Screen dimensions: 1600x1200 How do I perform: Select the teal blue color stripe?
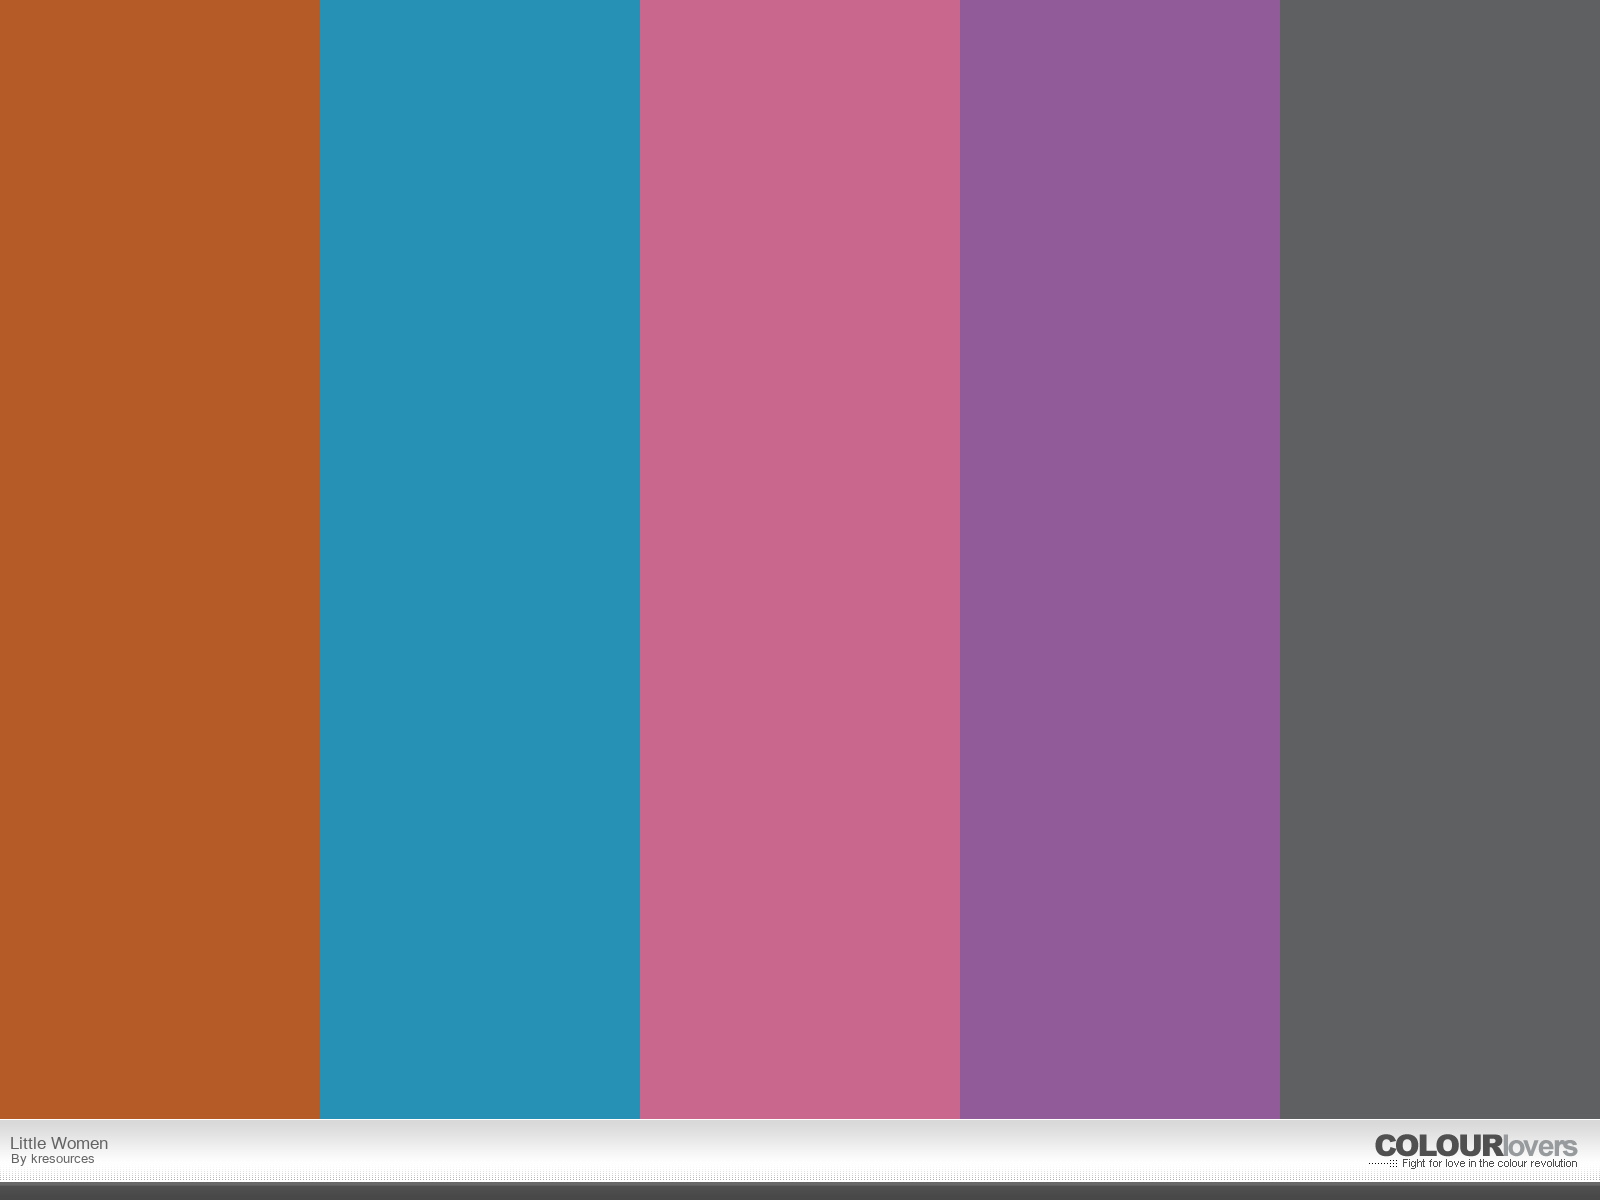pos(480,559)
